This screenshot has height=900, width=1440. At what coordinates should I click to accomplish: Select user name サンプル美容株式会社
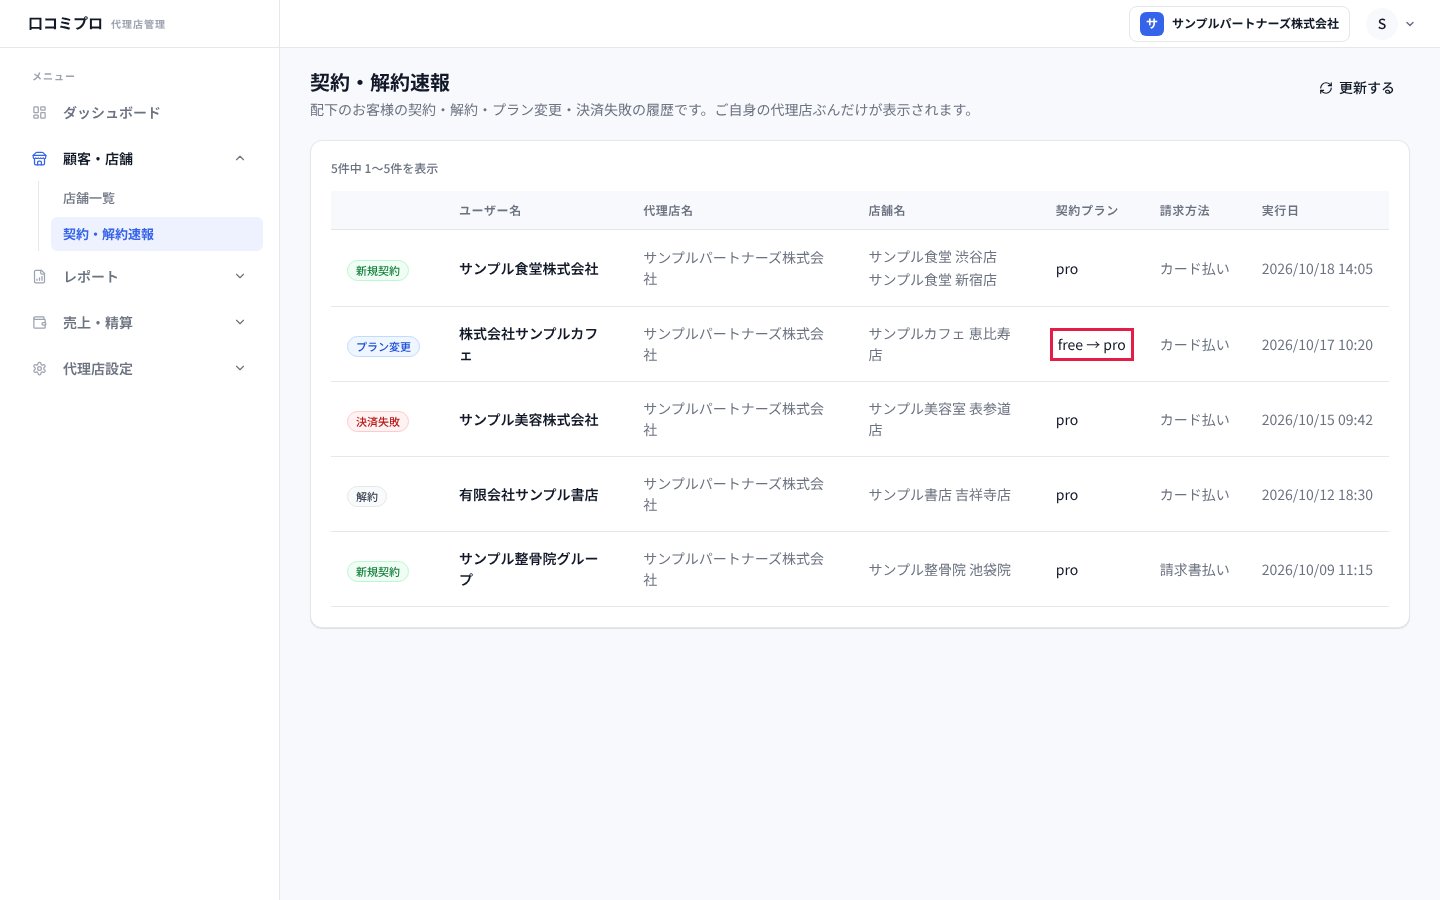click(528, 420)
